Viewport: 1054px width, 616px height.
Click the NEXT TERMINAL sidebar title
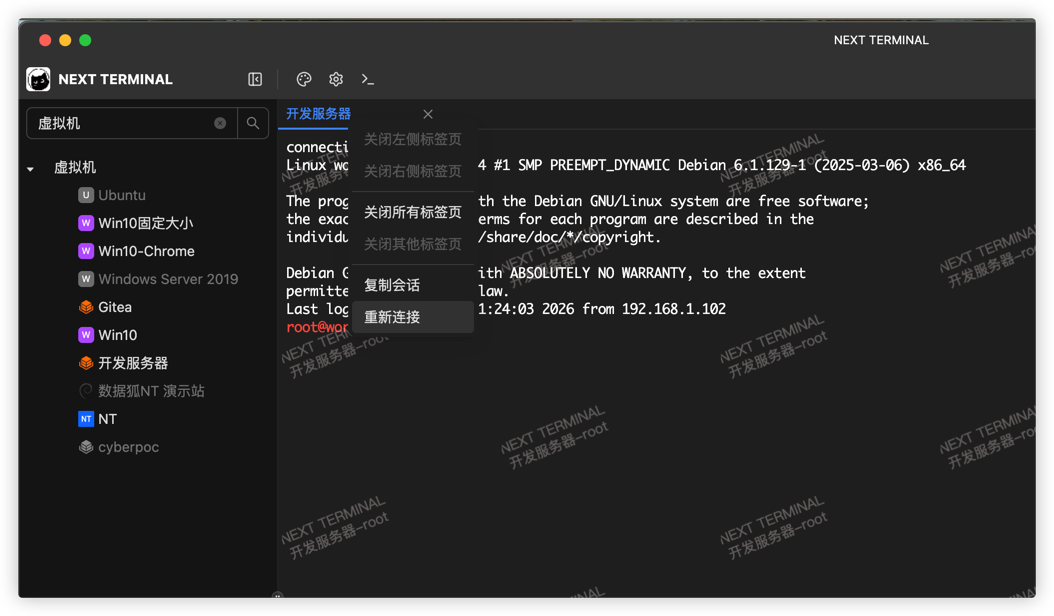(x=116, y=79)
